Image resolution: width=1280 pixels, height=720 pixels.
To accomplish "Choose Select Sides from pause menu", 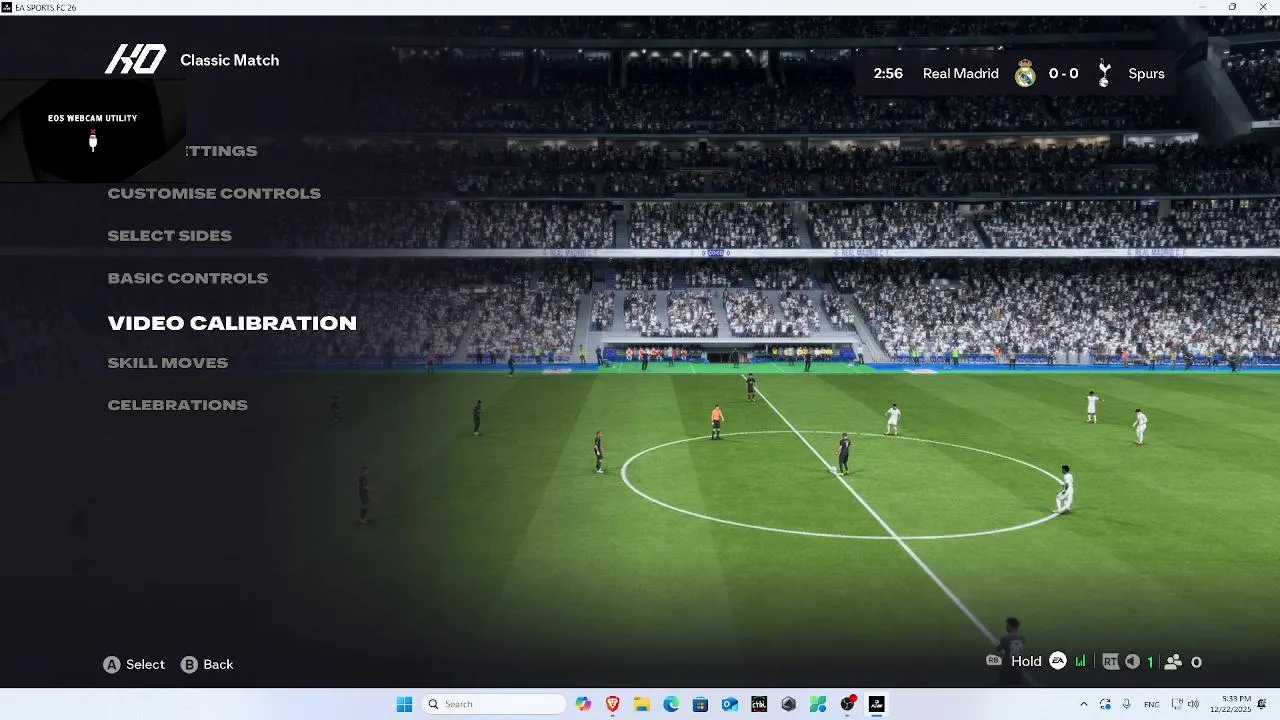I will click(169, 236).
